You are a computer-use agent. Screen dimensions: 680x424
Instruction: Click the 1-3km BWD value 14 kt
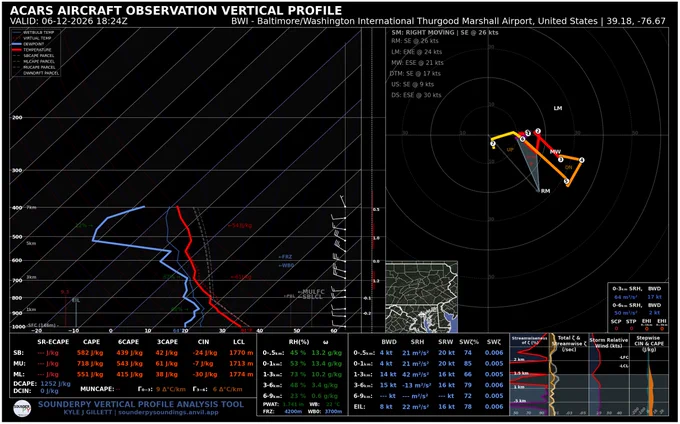(388, 375)
